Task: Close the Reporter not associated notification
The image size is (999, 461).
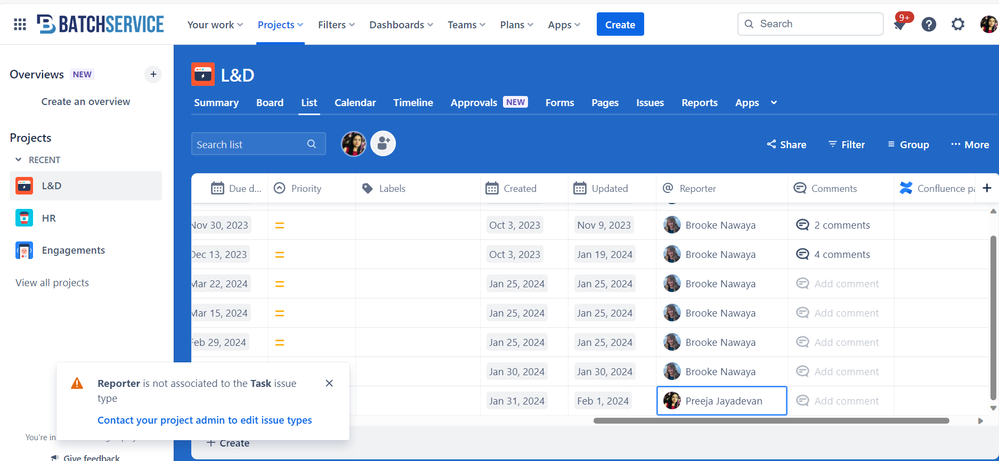Action: (329, 383)
